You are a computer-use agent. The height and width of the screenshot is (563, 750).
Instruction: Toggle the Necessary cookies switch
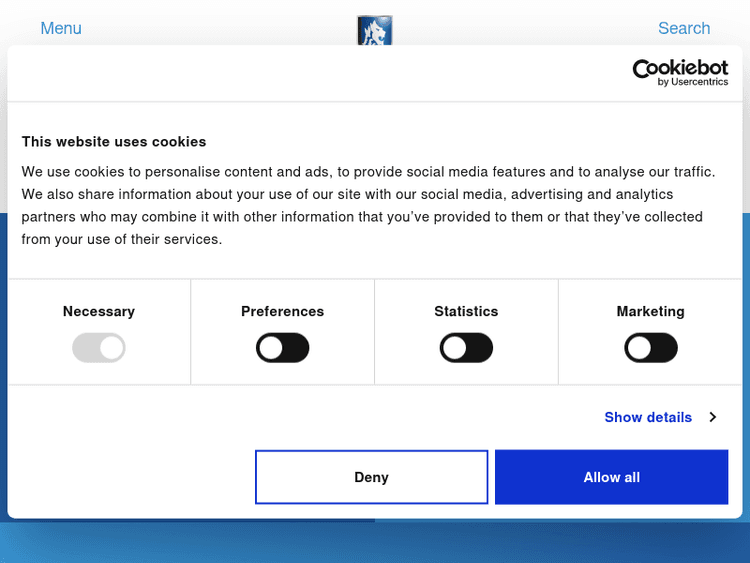(99, 348)
